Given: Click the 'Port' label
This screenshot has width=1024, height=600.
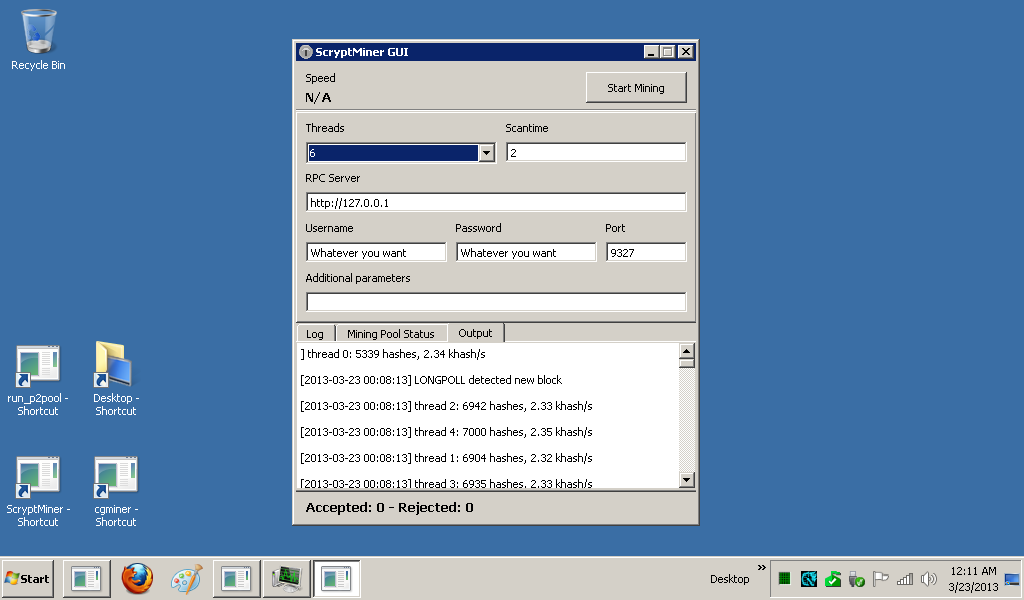Looking at the screenshot, I should [615, 228].
